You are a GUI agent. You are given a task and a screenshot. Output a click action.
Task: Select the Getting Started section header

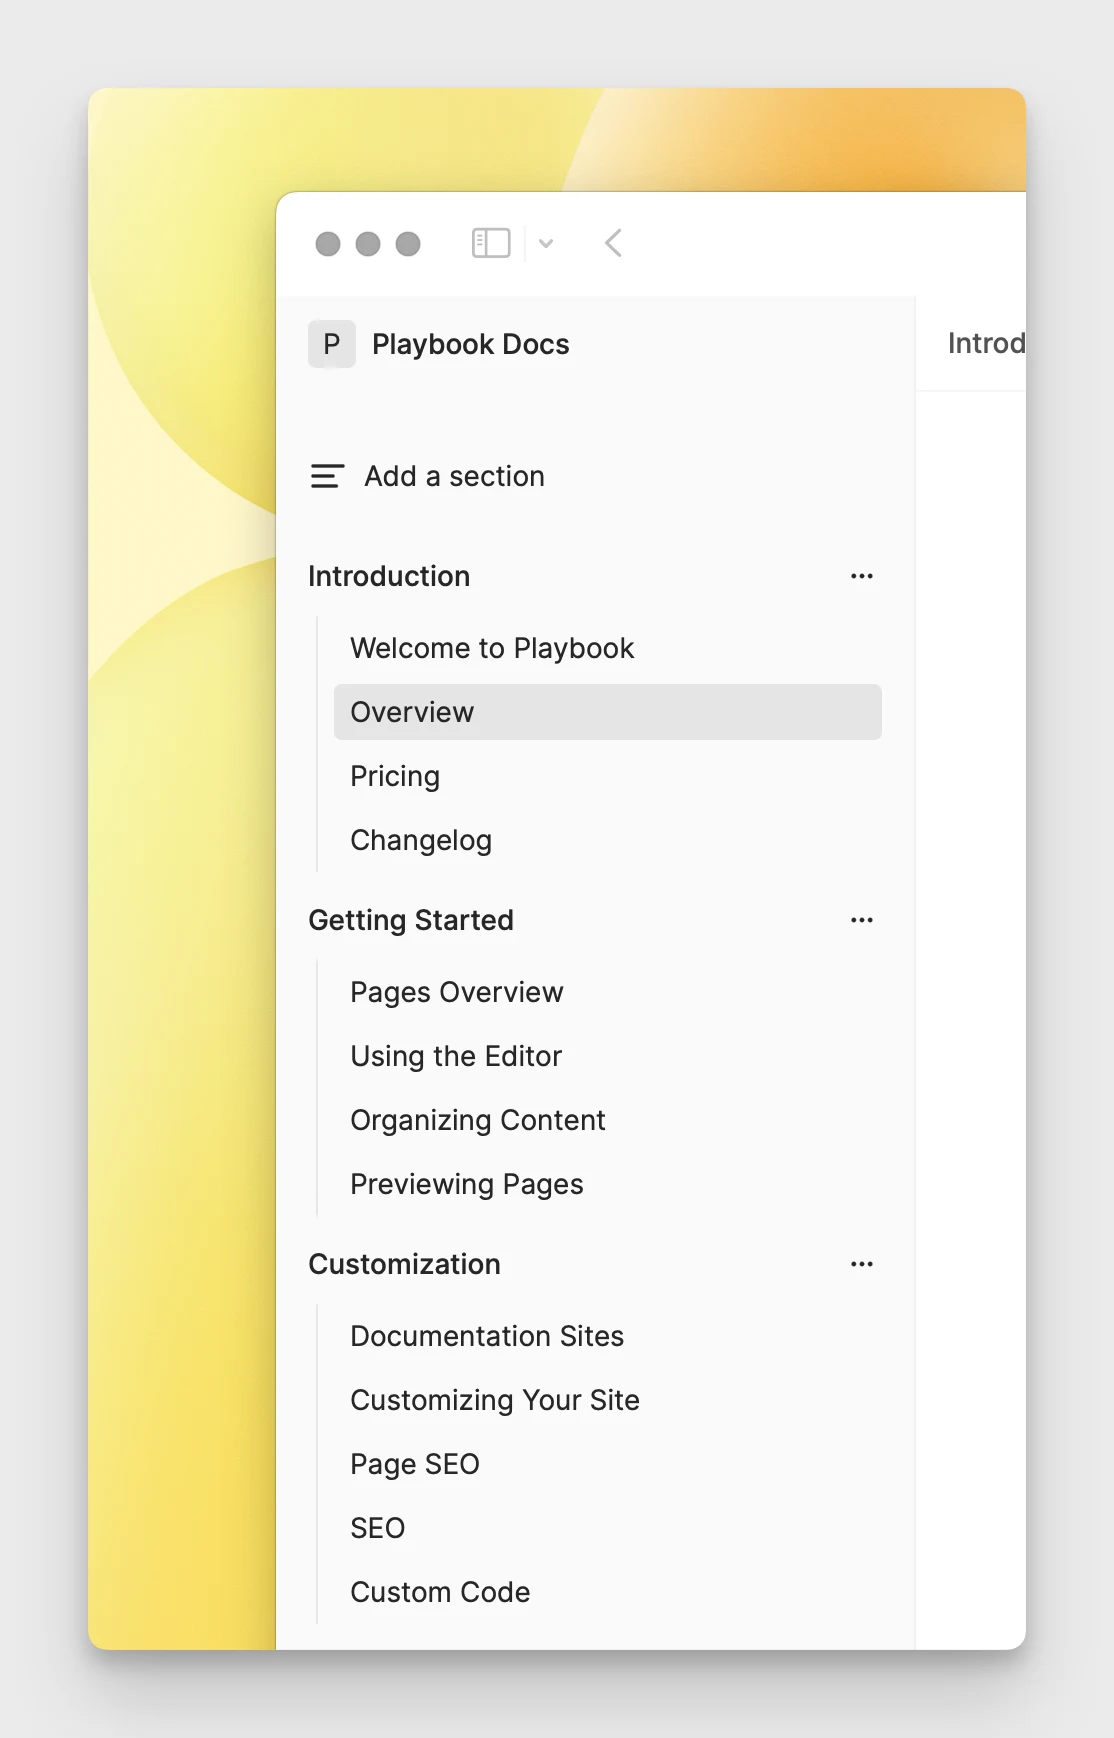click(411, 920)
